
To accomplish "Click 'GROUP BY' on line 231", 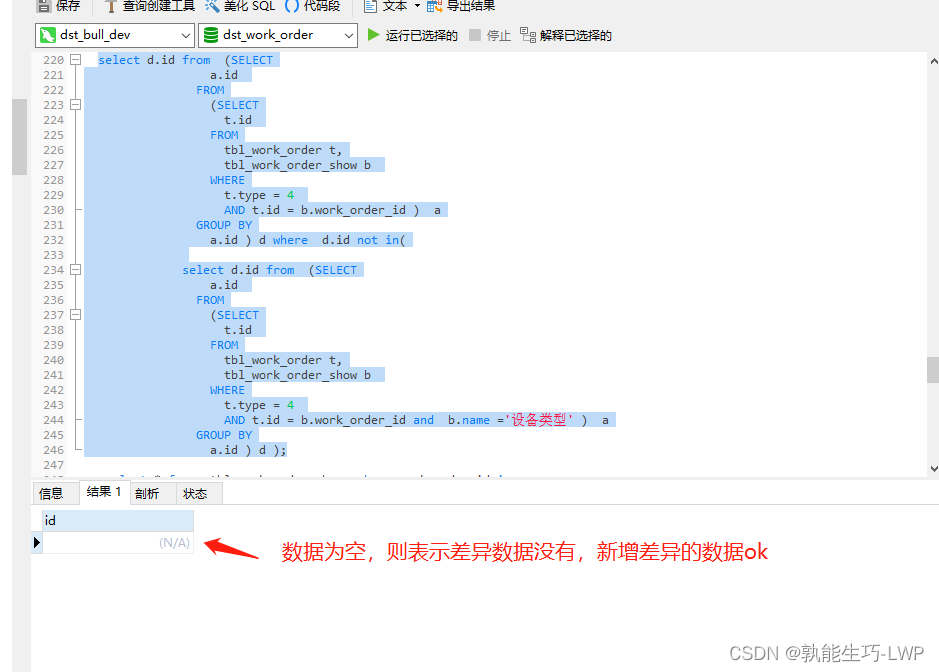I will [x=224, y=225].
